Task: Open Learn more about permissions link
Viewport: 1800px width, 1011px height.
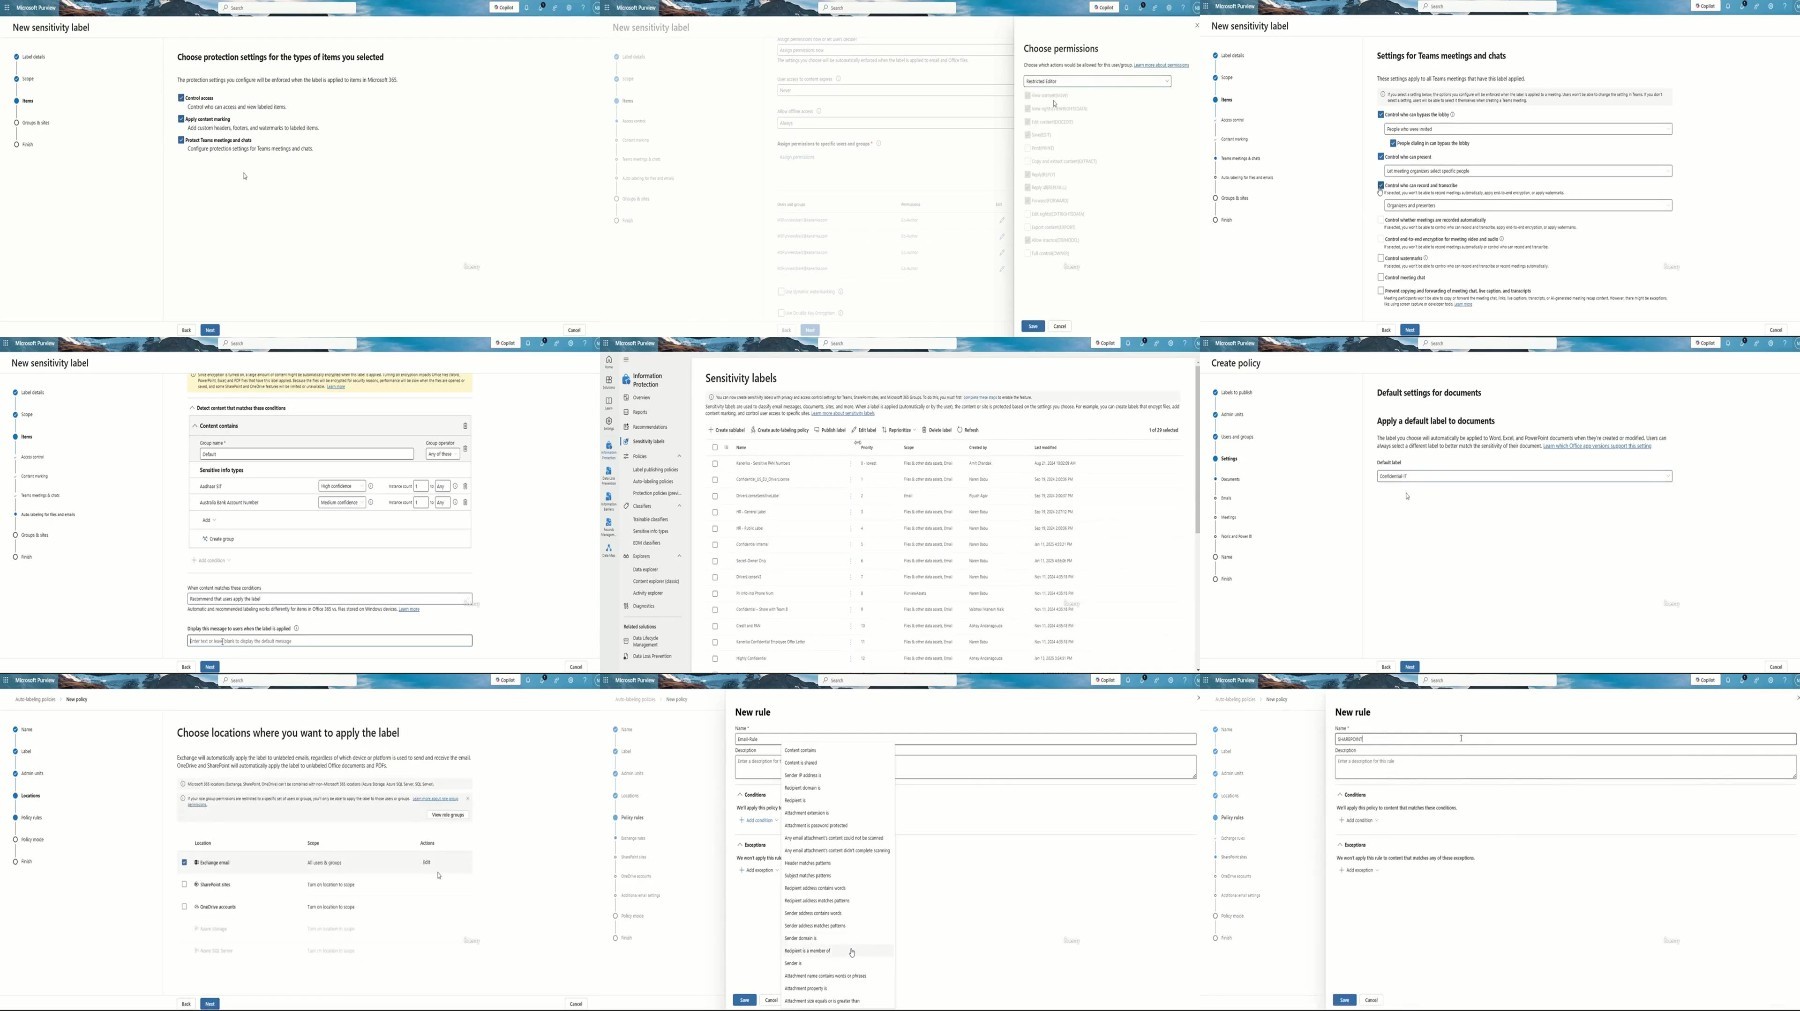Action: coord(1161,65)
